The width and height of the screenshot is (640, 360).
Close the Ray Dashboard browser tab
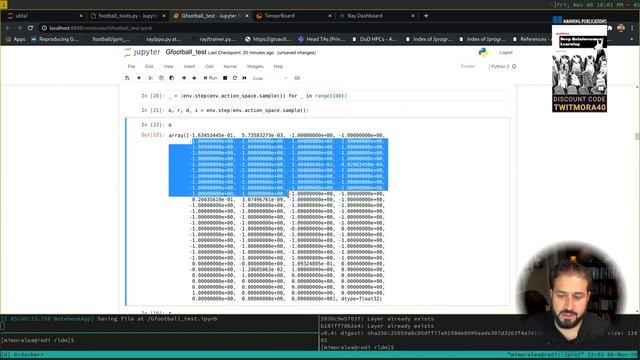[413, 16]
